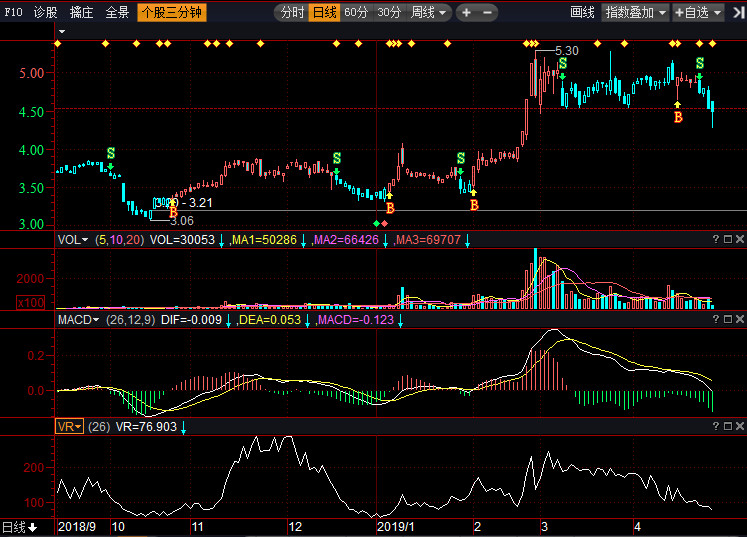Open VOL indicator dropdown
The height and width of the screenshot is (537, 747).
73,240
